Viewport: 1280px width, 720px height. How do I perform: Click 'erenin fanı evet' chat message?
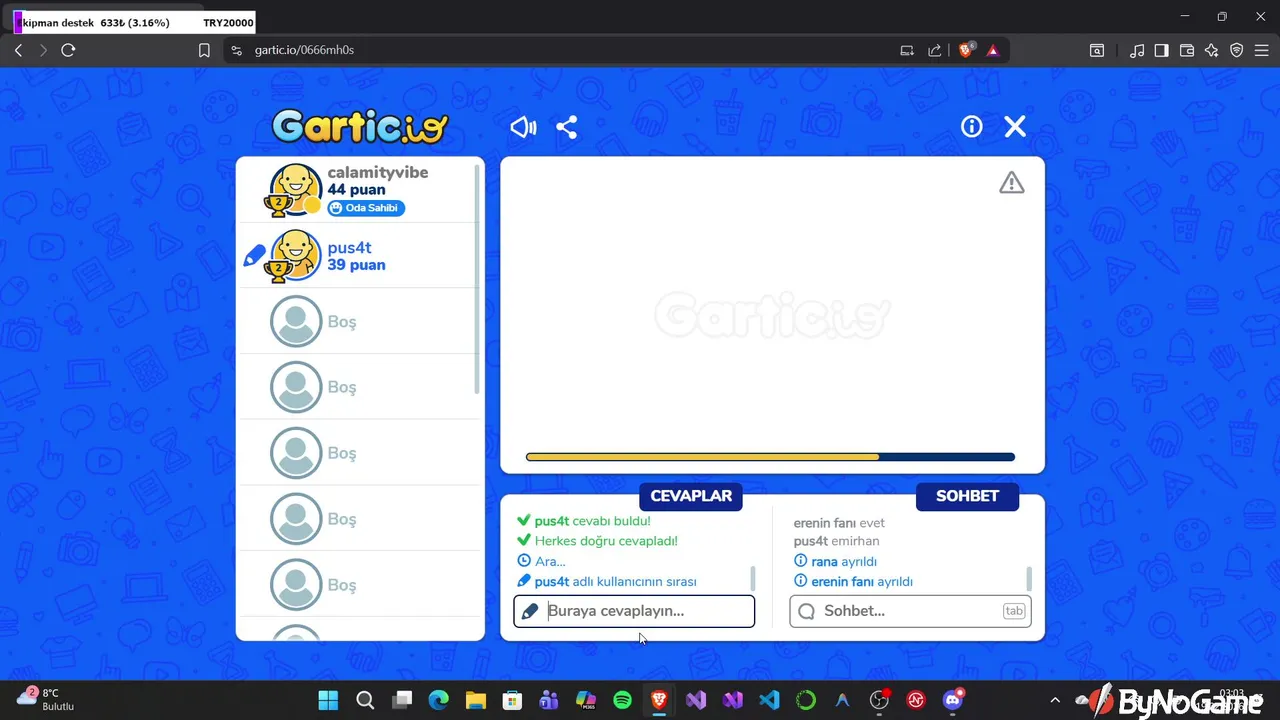coord(839,523)
